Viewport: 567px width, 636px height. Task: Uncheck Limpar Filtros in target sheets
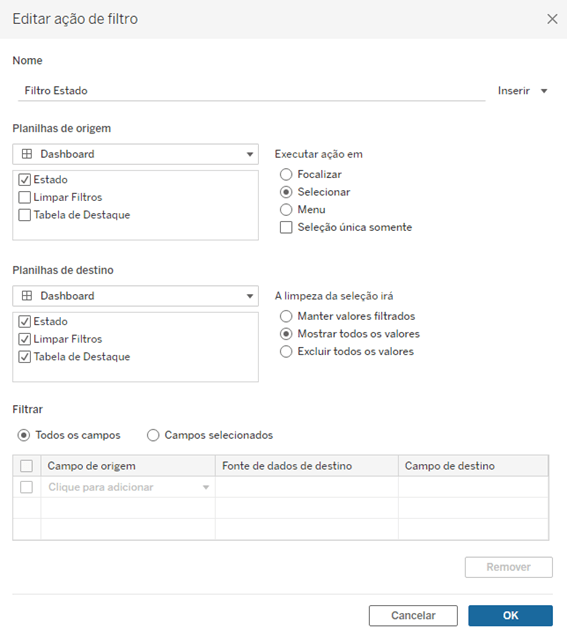(x=25, y=339)
